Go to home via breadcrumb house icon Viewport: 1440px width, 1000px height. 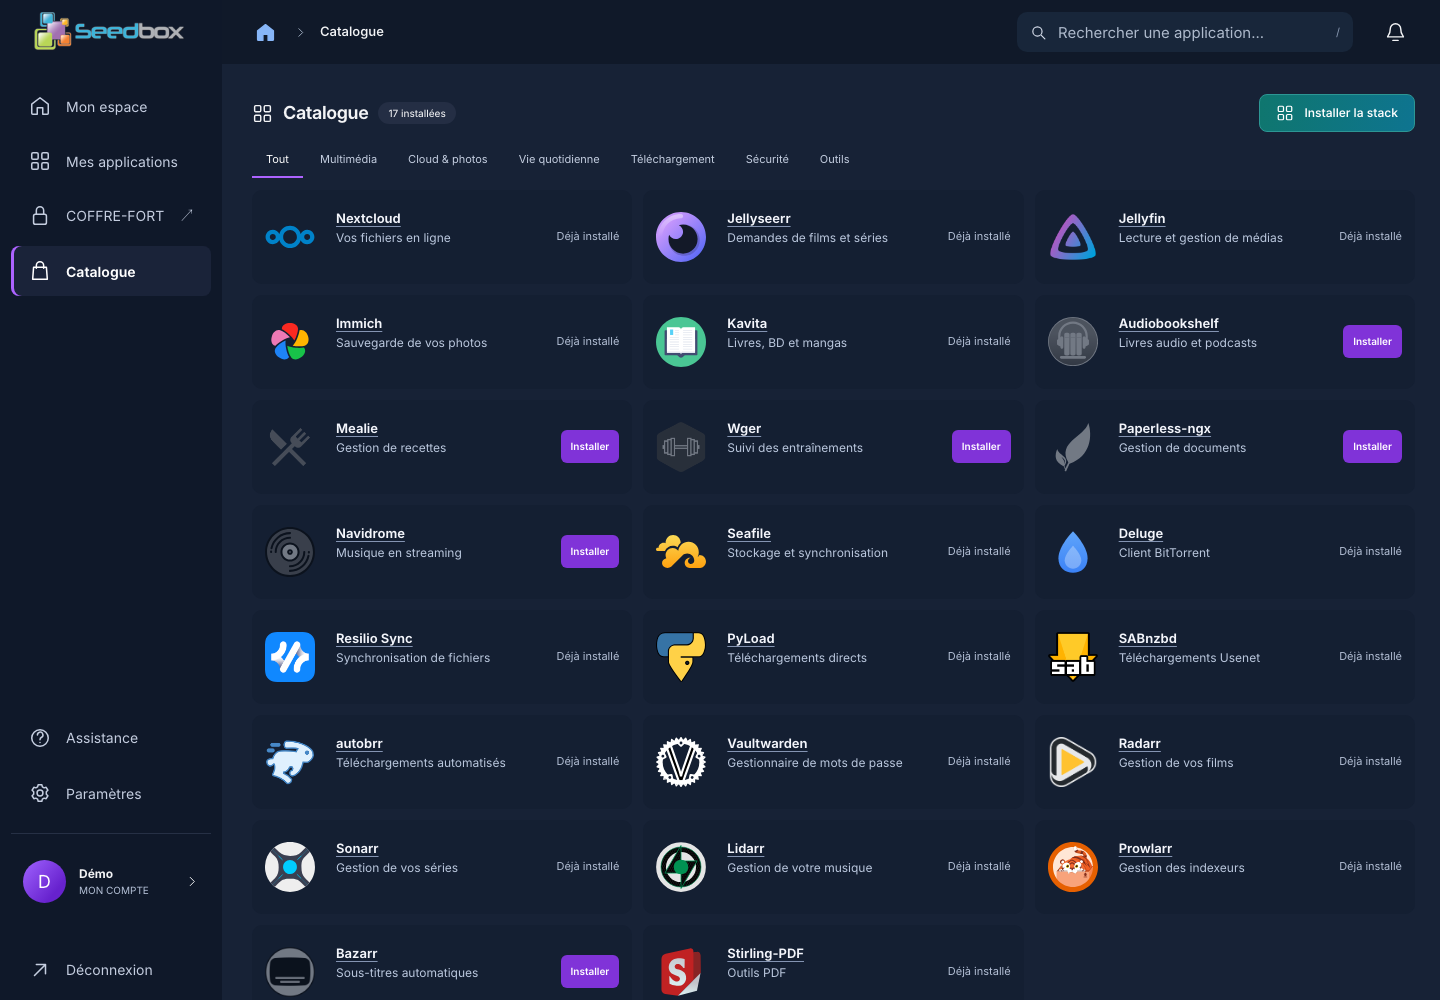(x=265, y=32)
